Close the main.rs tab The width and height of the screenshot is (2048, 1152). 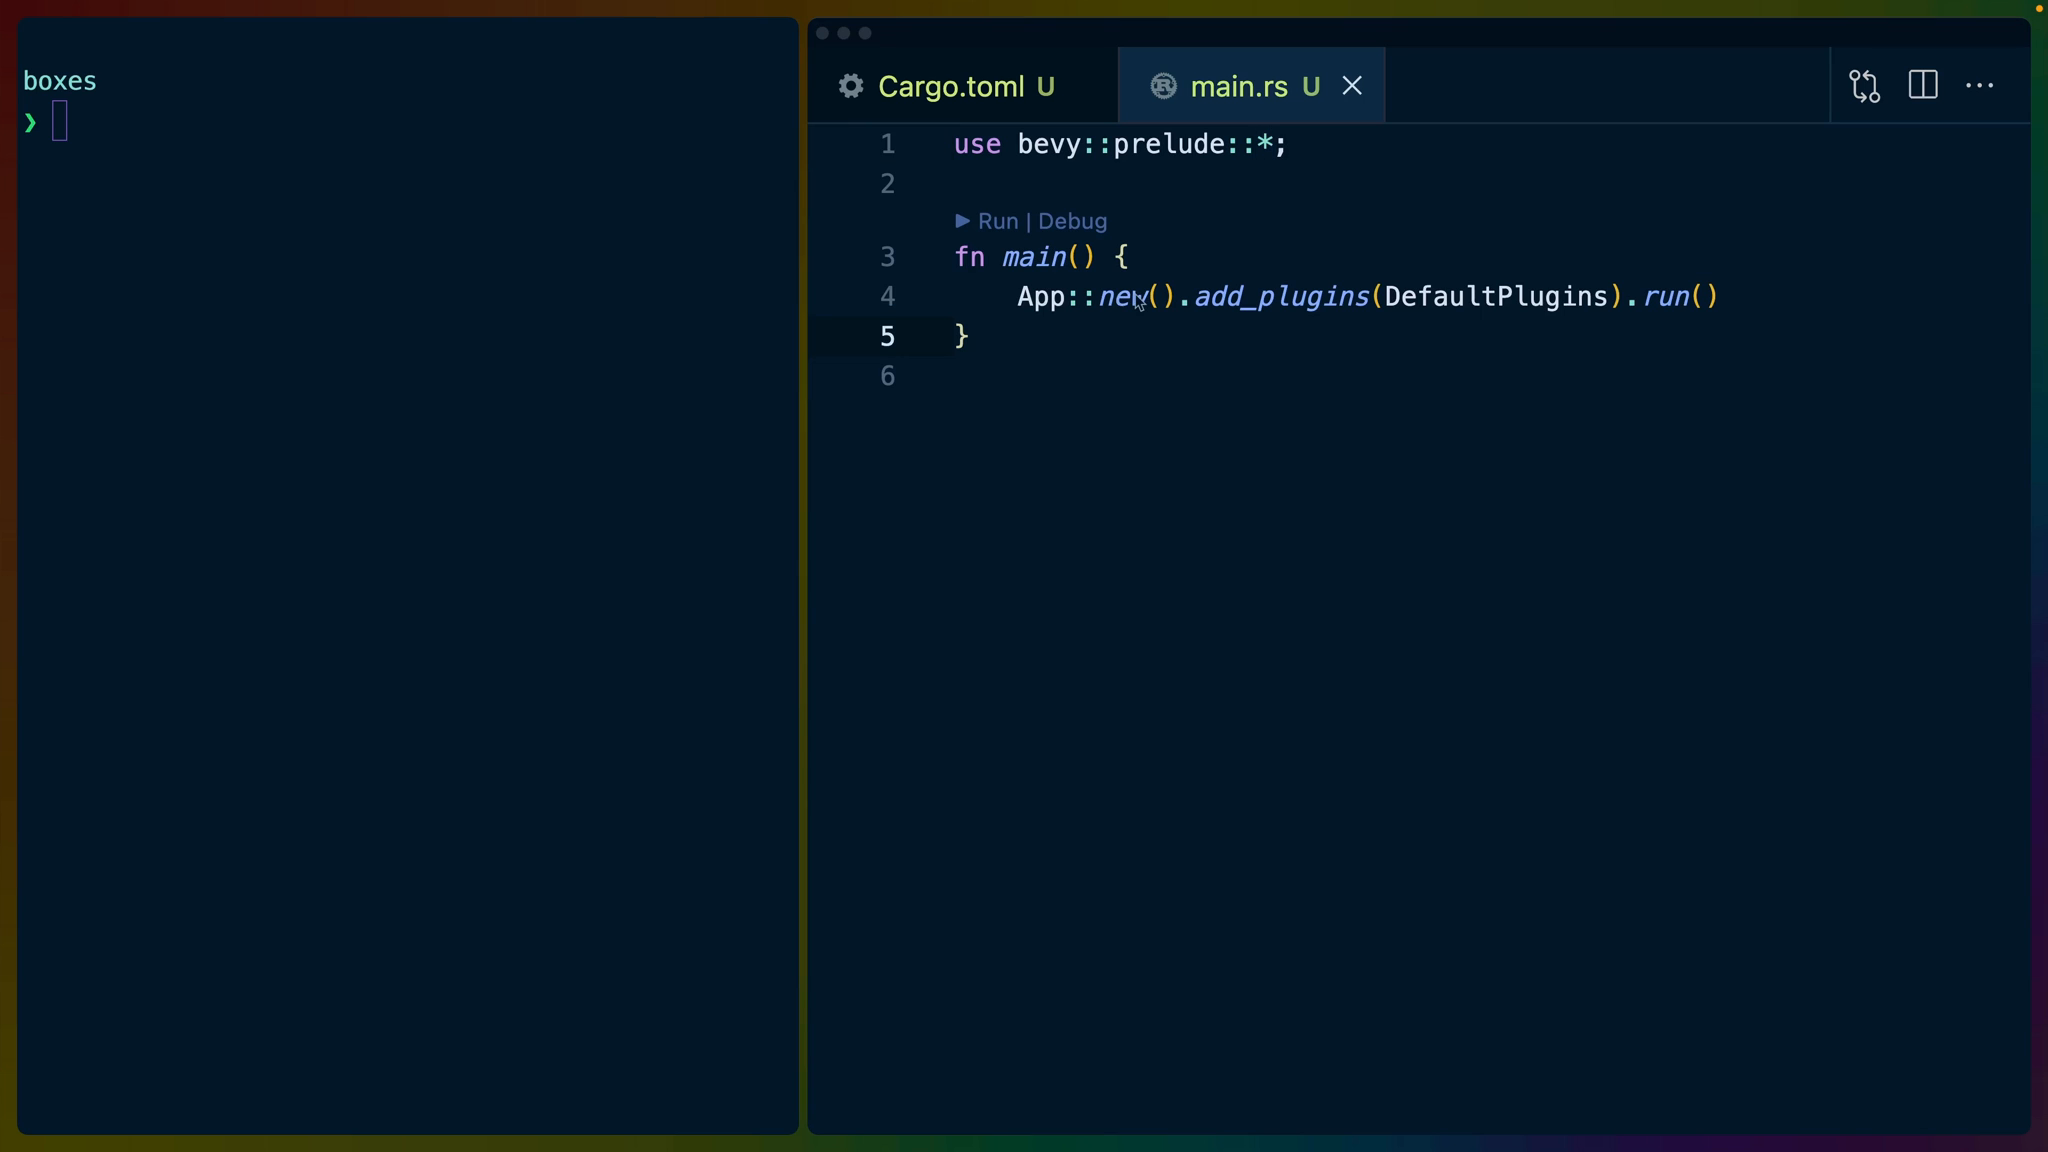click(x=1352, y=86)
